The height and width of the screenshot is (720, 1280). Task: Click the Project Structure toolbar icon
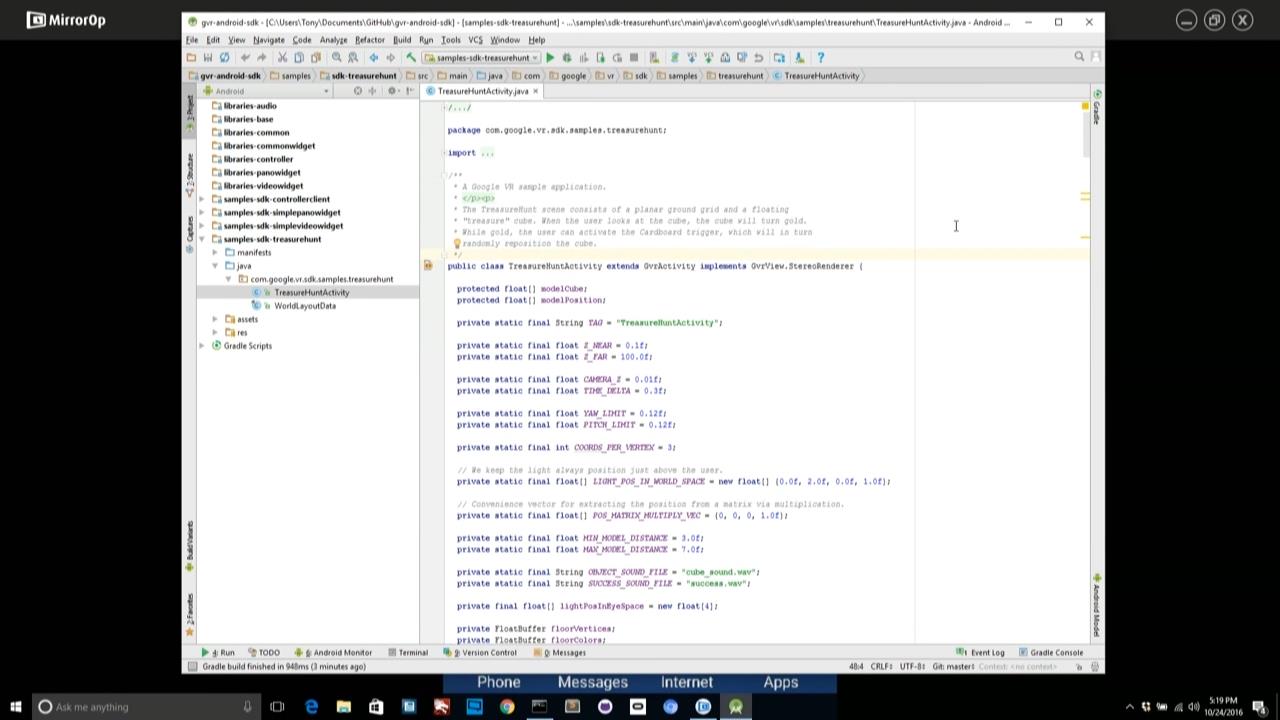point(778,57)
